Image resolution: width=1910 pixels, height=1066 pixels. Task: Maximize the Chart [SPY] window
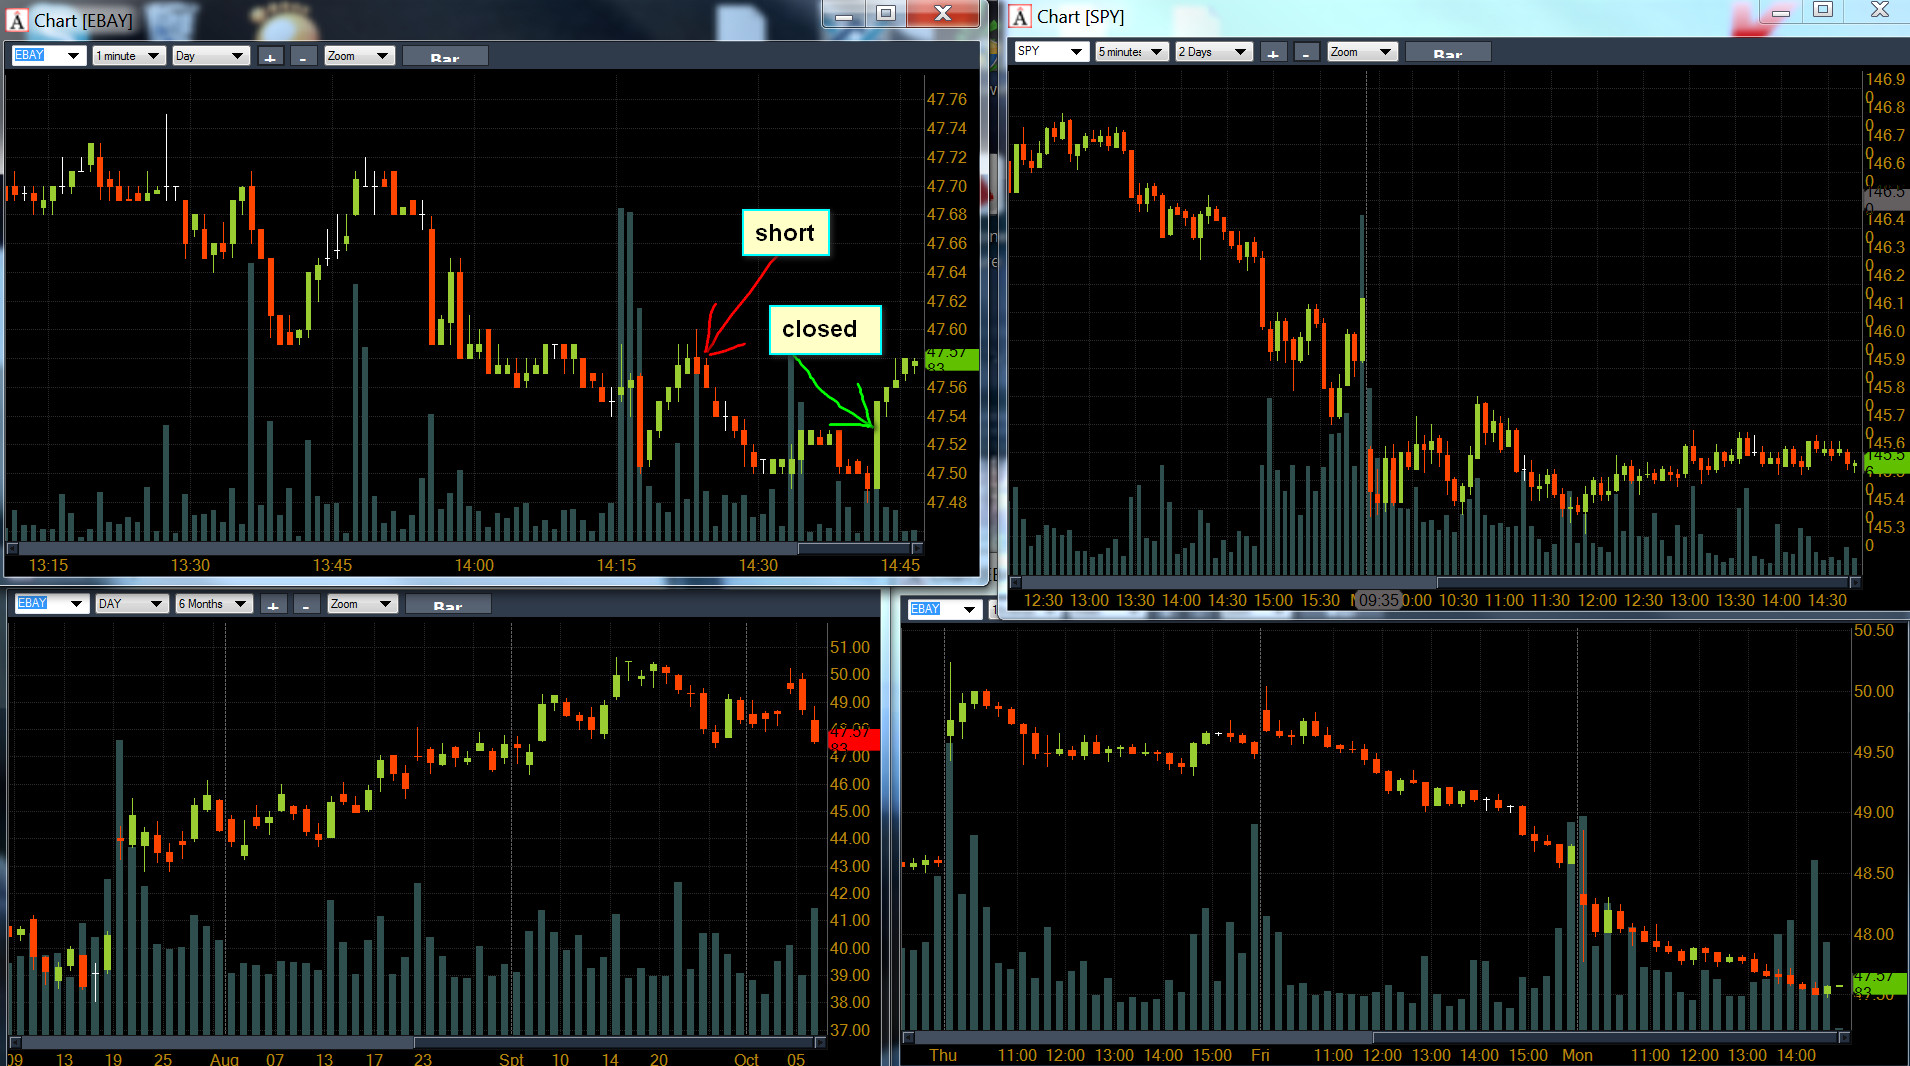point(1823,11)
